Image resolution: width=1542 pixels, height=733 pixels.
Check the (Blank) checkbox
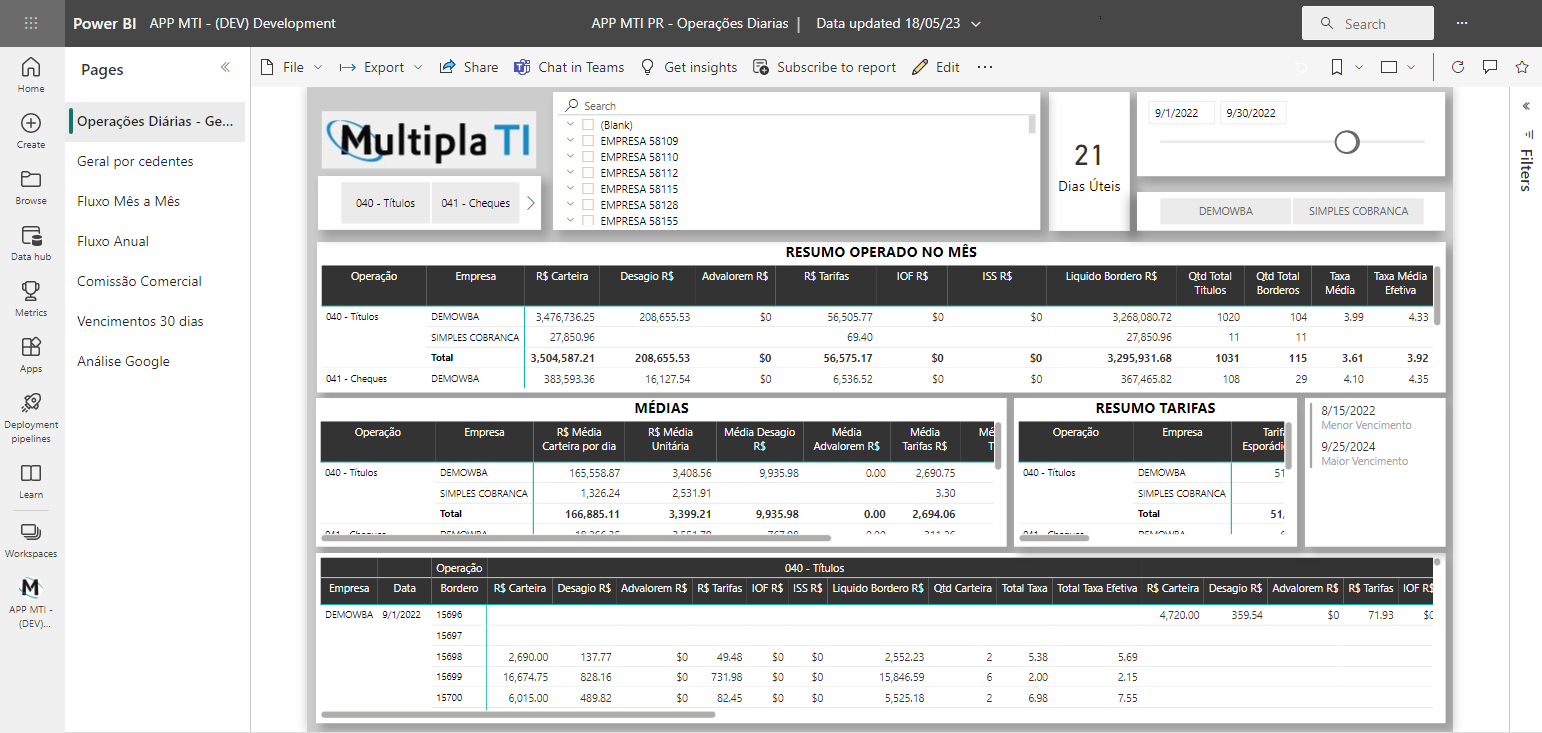(x=588, y=125)
